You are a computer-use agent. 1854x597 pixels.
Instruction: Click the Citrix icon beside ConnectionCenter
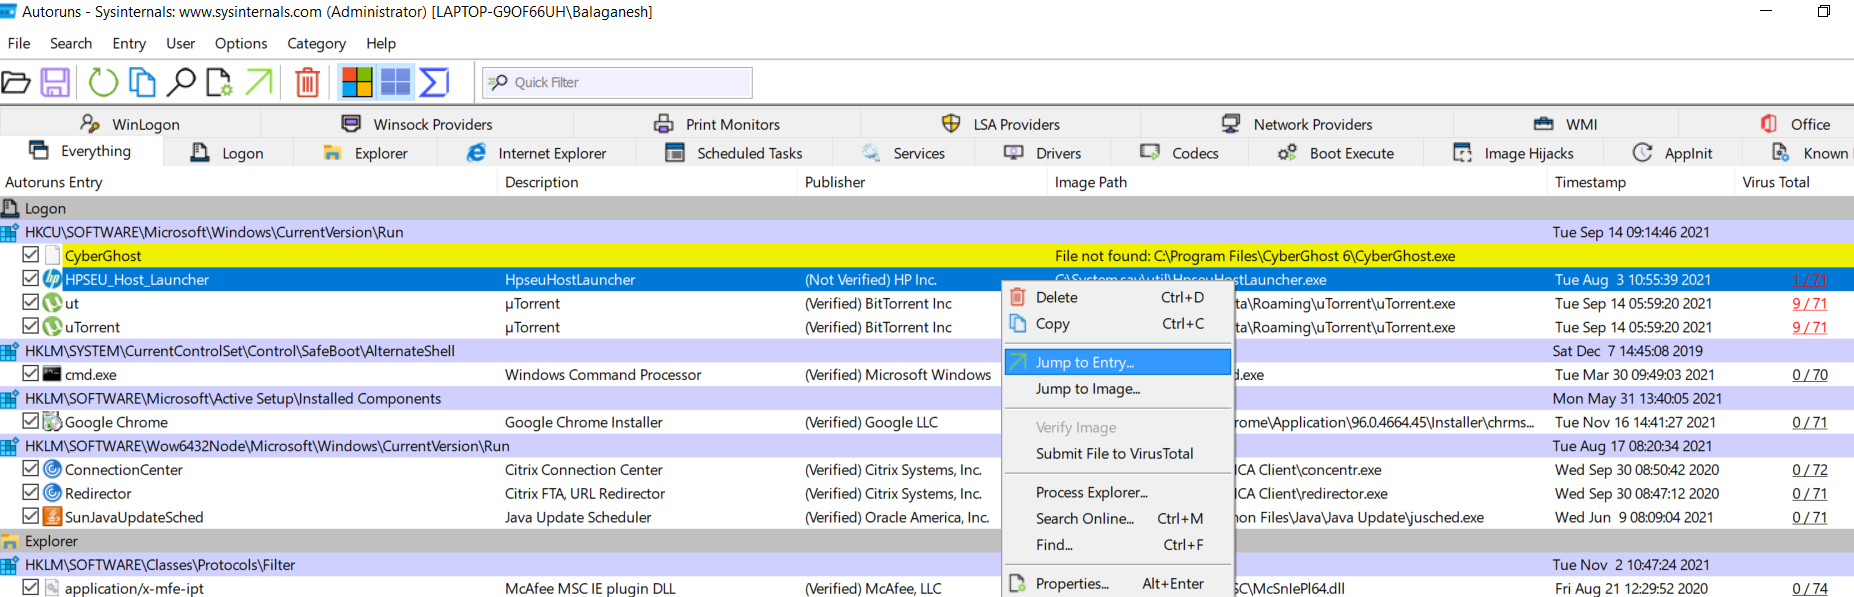point(53,469)
